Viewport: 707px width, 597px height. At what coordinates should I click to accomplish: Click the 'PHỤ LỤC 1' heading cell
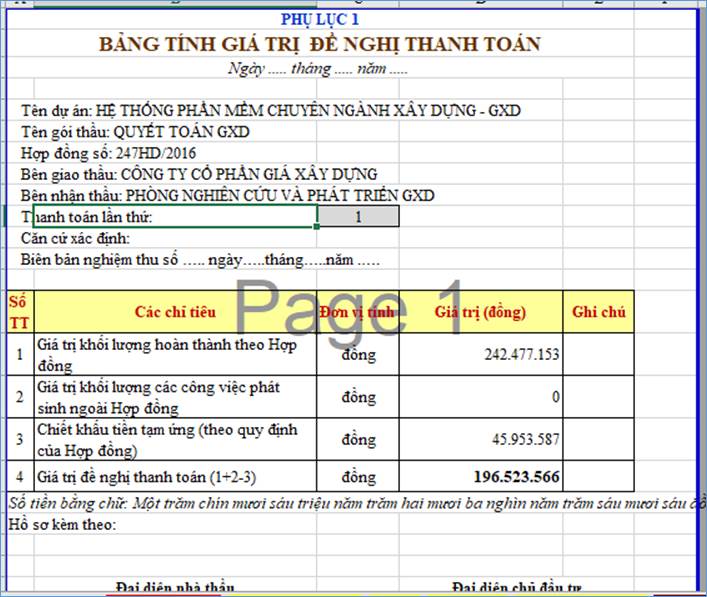(320, 19)
